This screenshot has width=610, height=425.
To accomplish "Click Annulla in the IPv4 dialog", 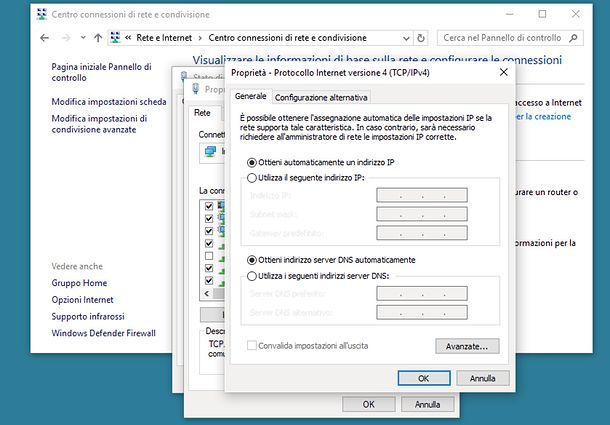I will click(x=482, y=378).
